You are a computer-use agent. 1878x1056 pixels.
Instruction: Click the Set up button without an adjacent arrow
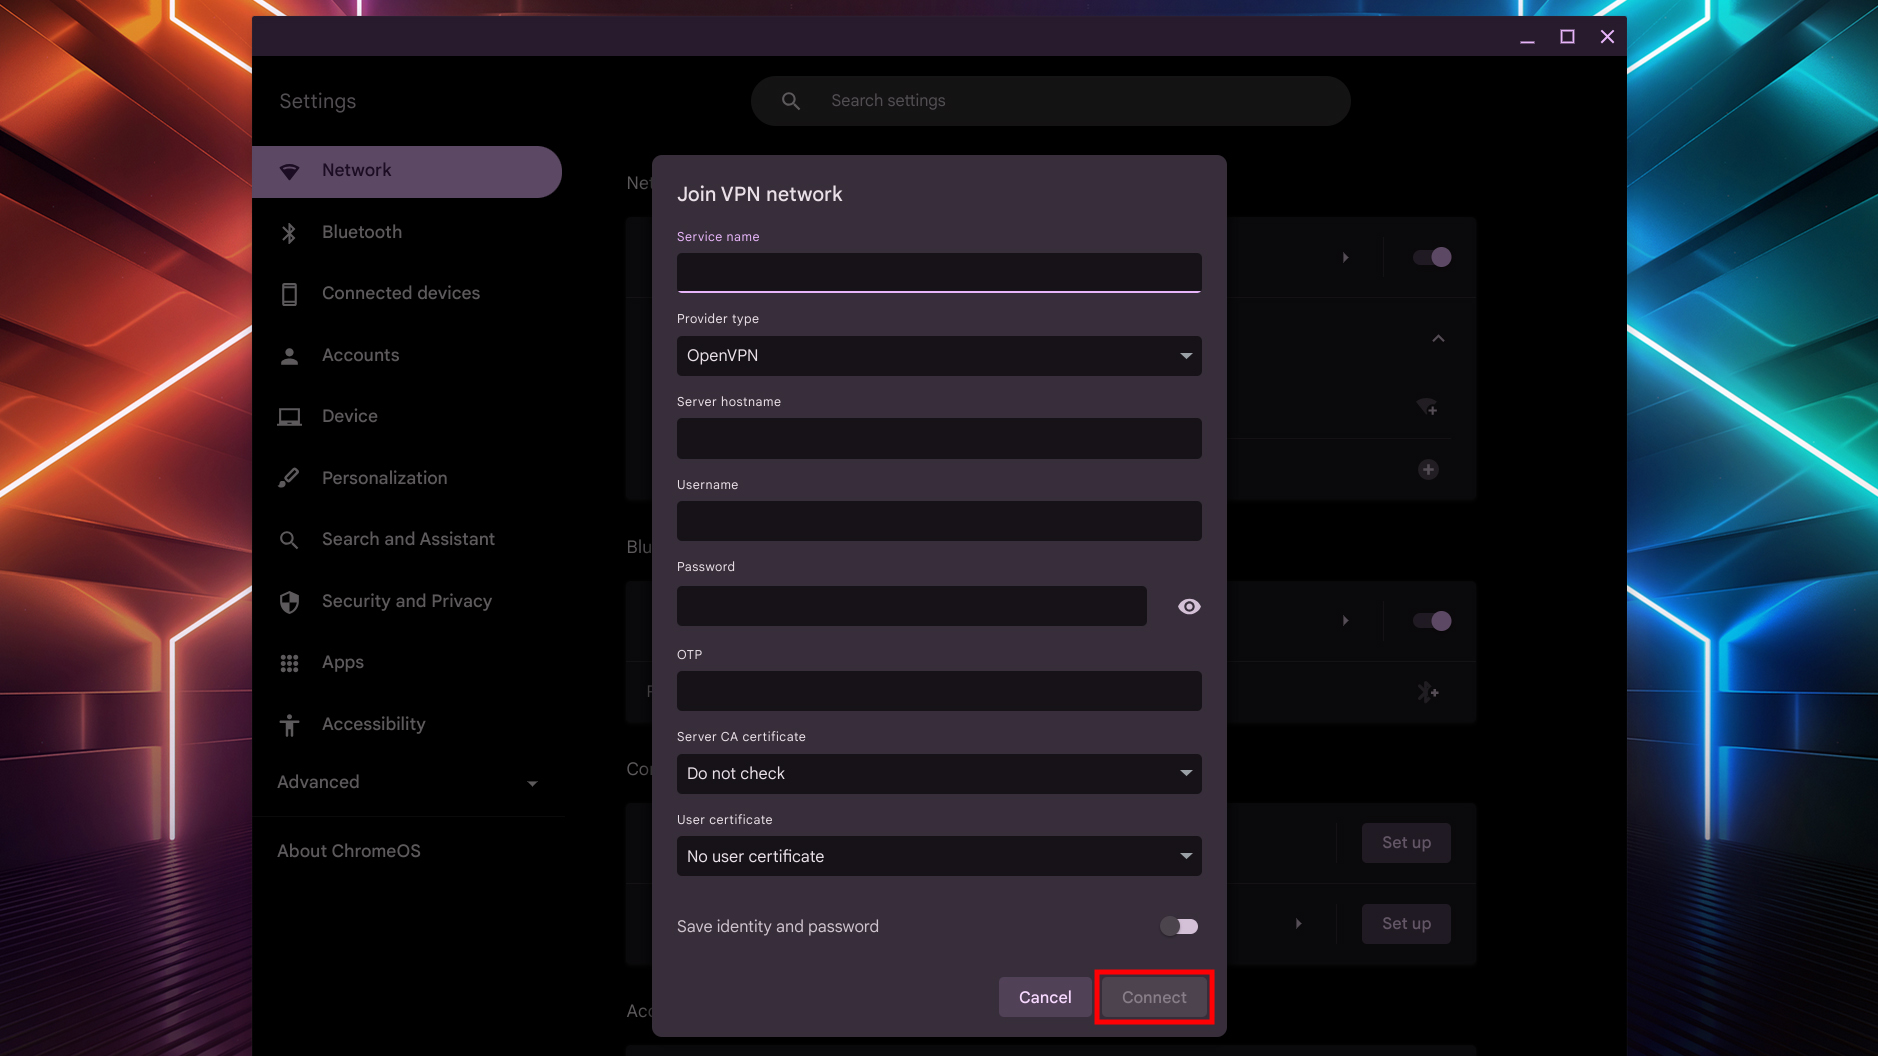click(1406, 843)
